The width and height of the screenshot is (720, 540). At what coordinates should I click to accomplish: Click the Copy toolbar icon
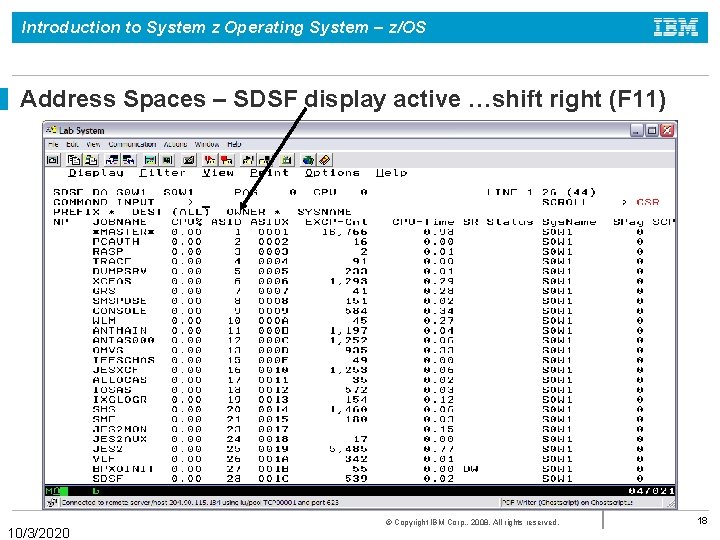[73, 160]
